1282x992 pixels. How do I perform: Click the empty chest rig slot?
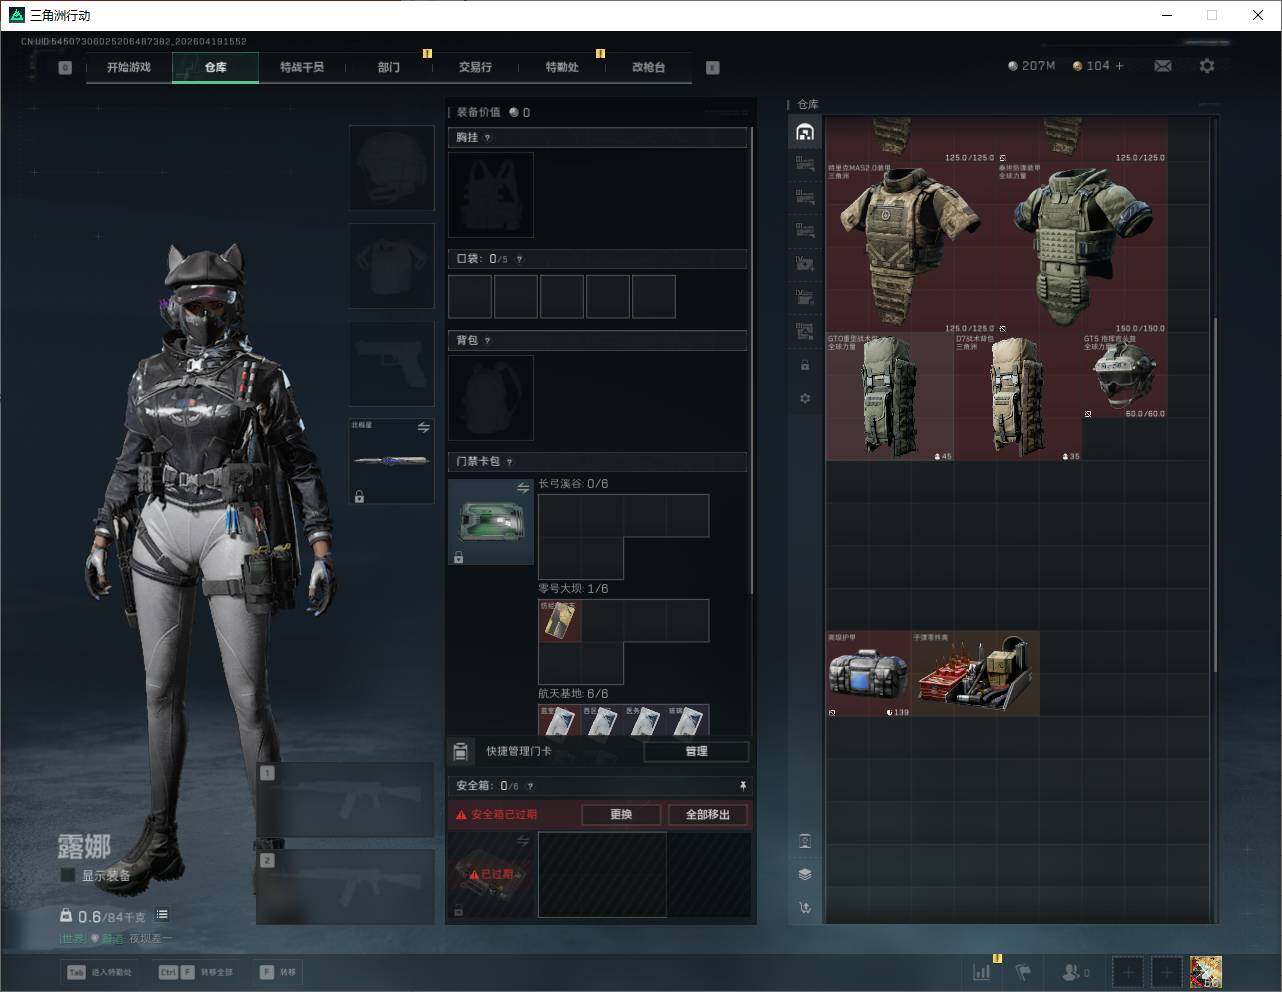click(x=491, y=195)
